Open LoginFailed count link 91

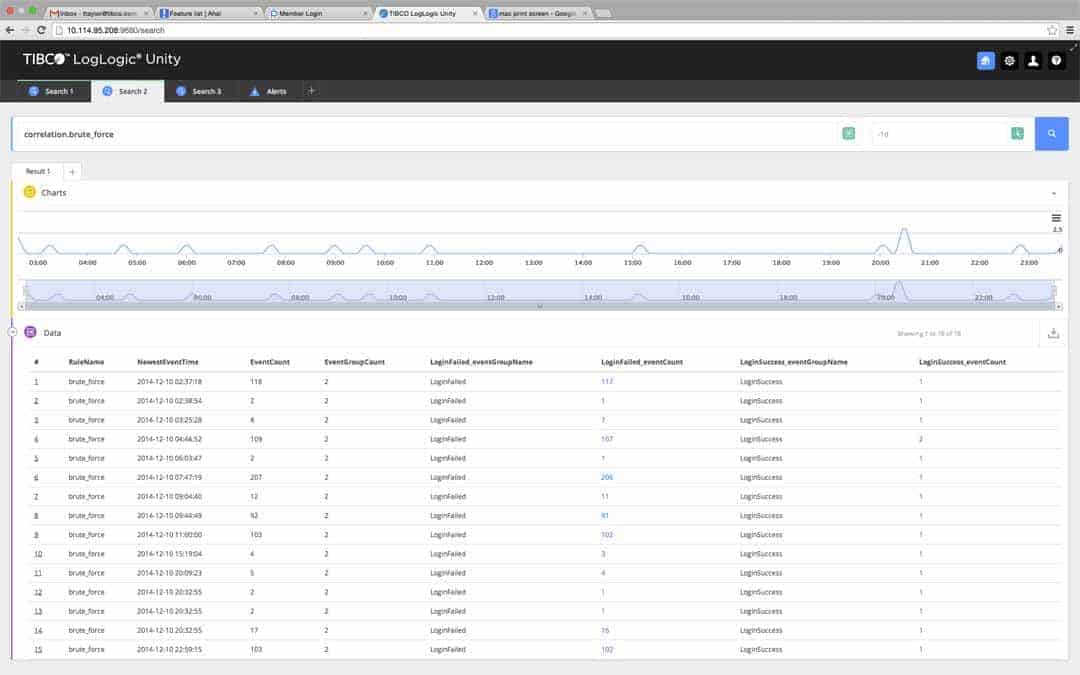tap(605, 515)
